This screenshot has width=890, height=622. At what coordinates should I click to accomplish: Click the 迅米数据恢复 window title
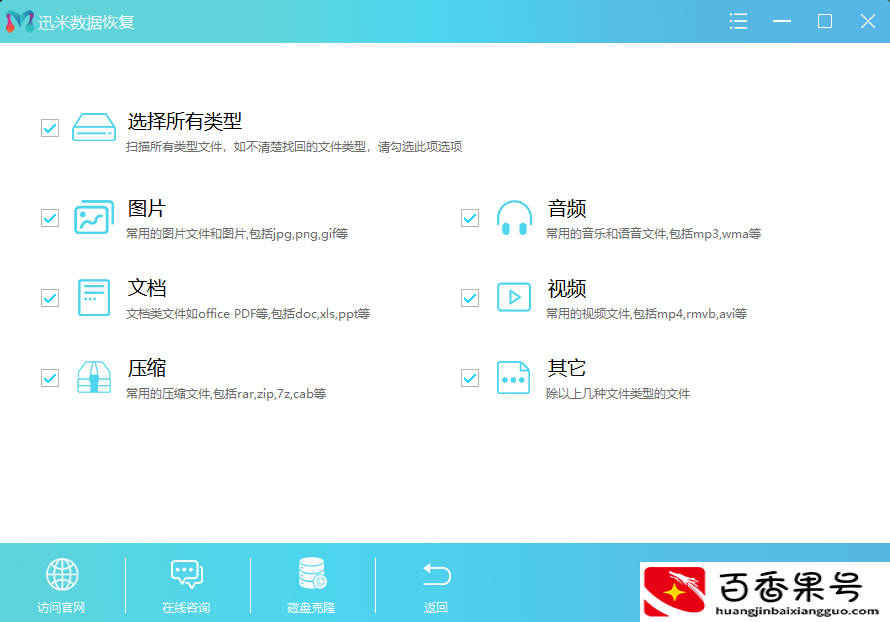tap(86, 22)
